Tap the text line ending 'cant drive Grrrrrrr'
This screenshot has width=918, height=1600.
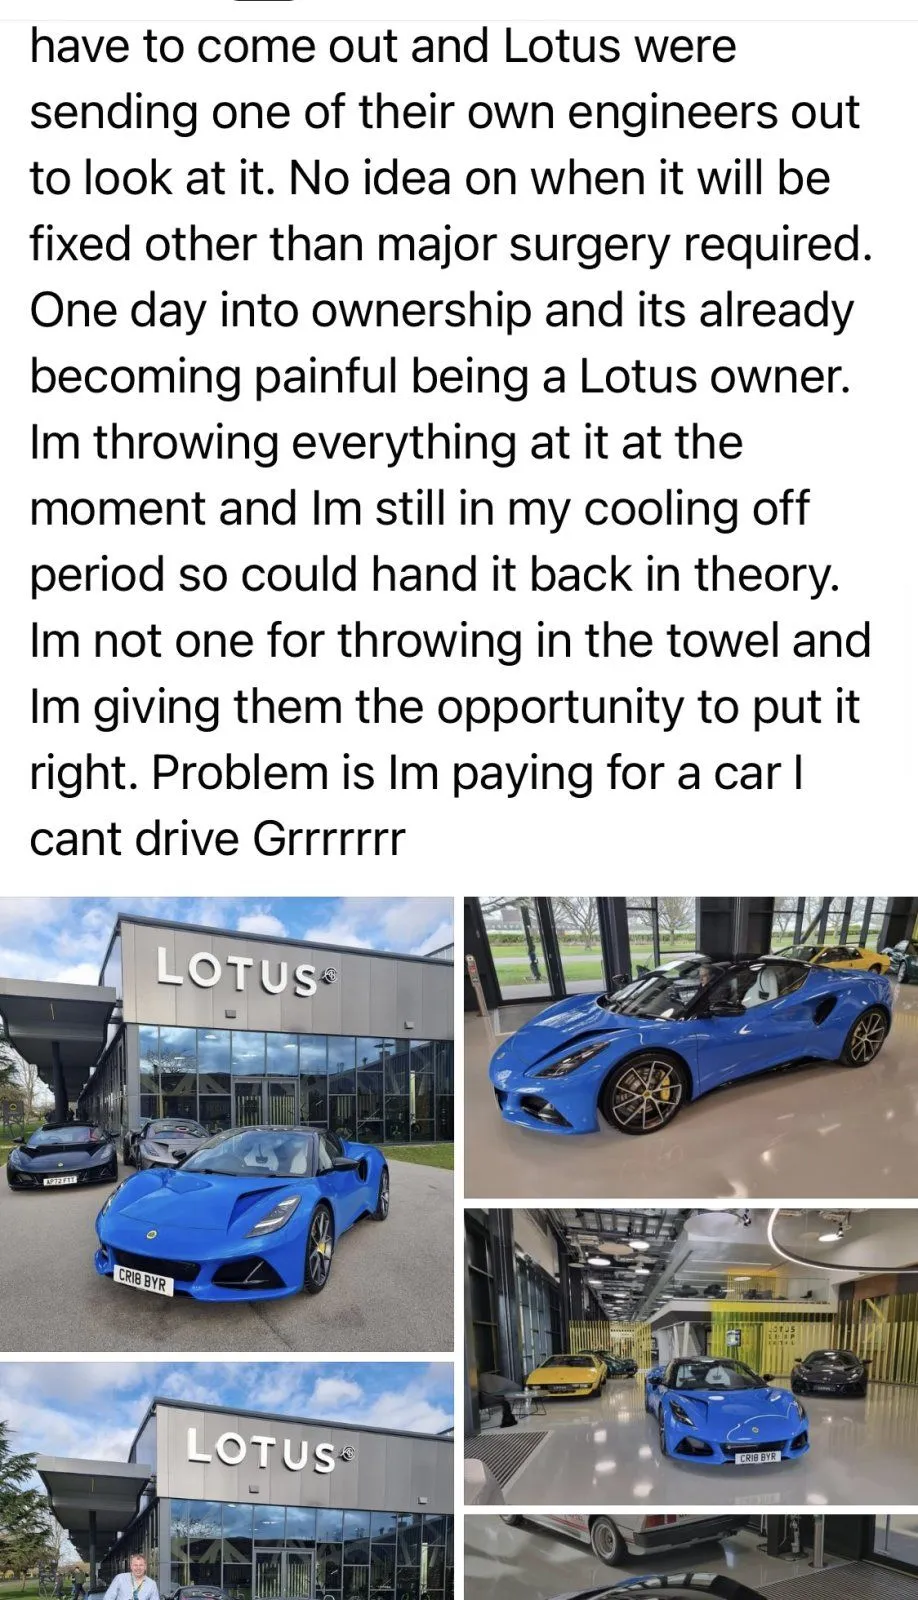217,838
